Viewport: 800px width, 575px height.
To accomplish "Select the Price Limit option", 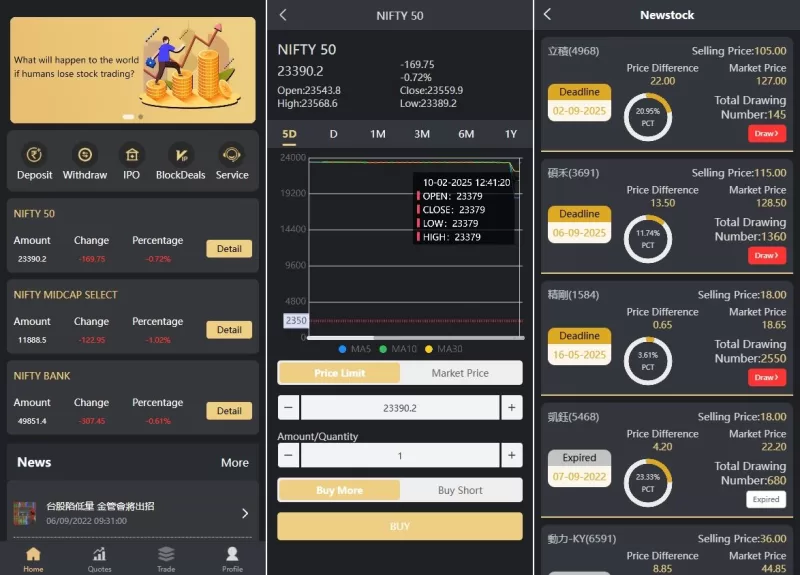I will pyautogui.click(x=339, y=373).
